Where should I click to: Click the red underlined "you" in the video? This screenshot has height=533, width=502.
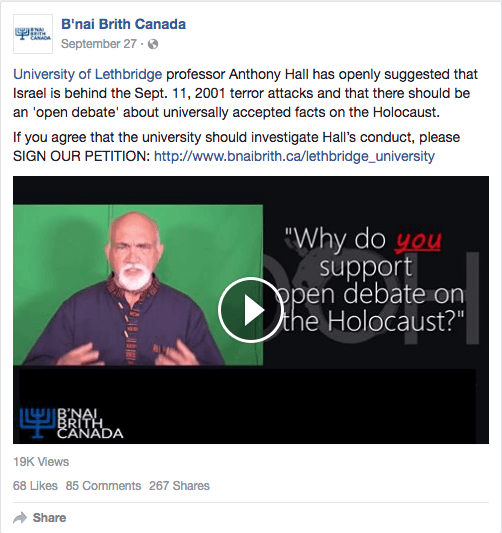(418, 240)
